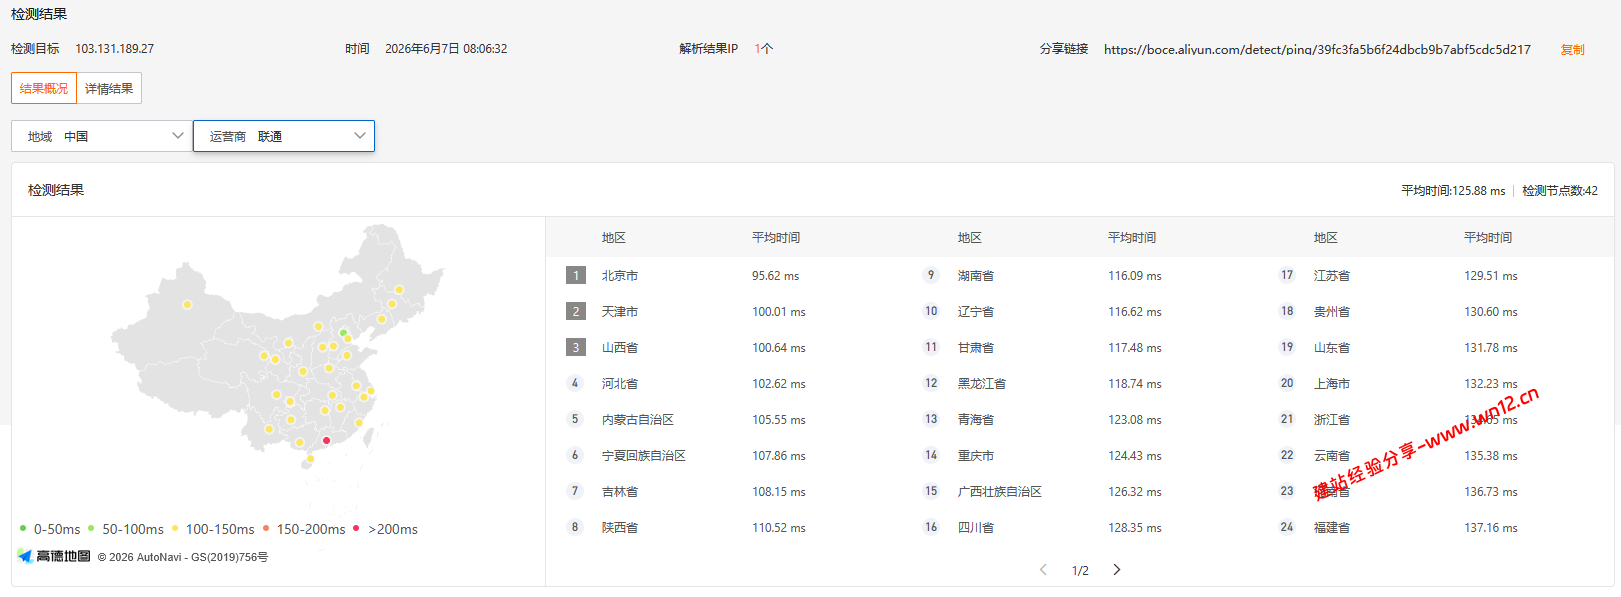Click 贵州省 region name
Image resolution: width=1621 pixels, height=597 pixels.
coord(1332,312)
